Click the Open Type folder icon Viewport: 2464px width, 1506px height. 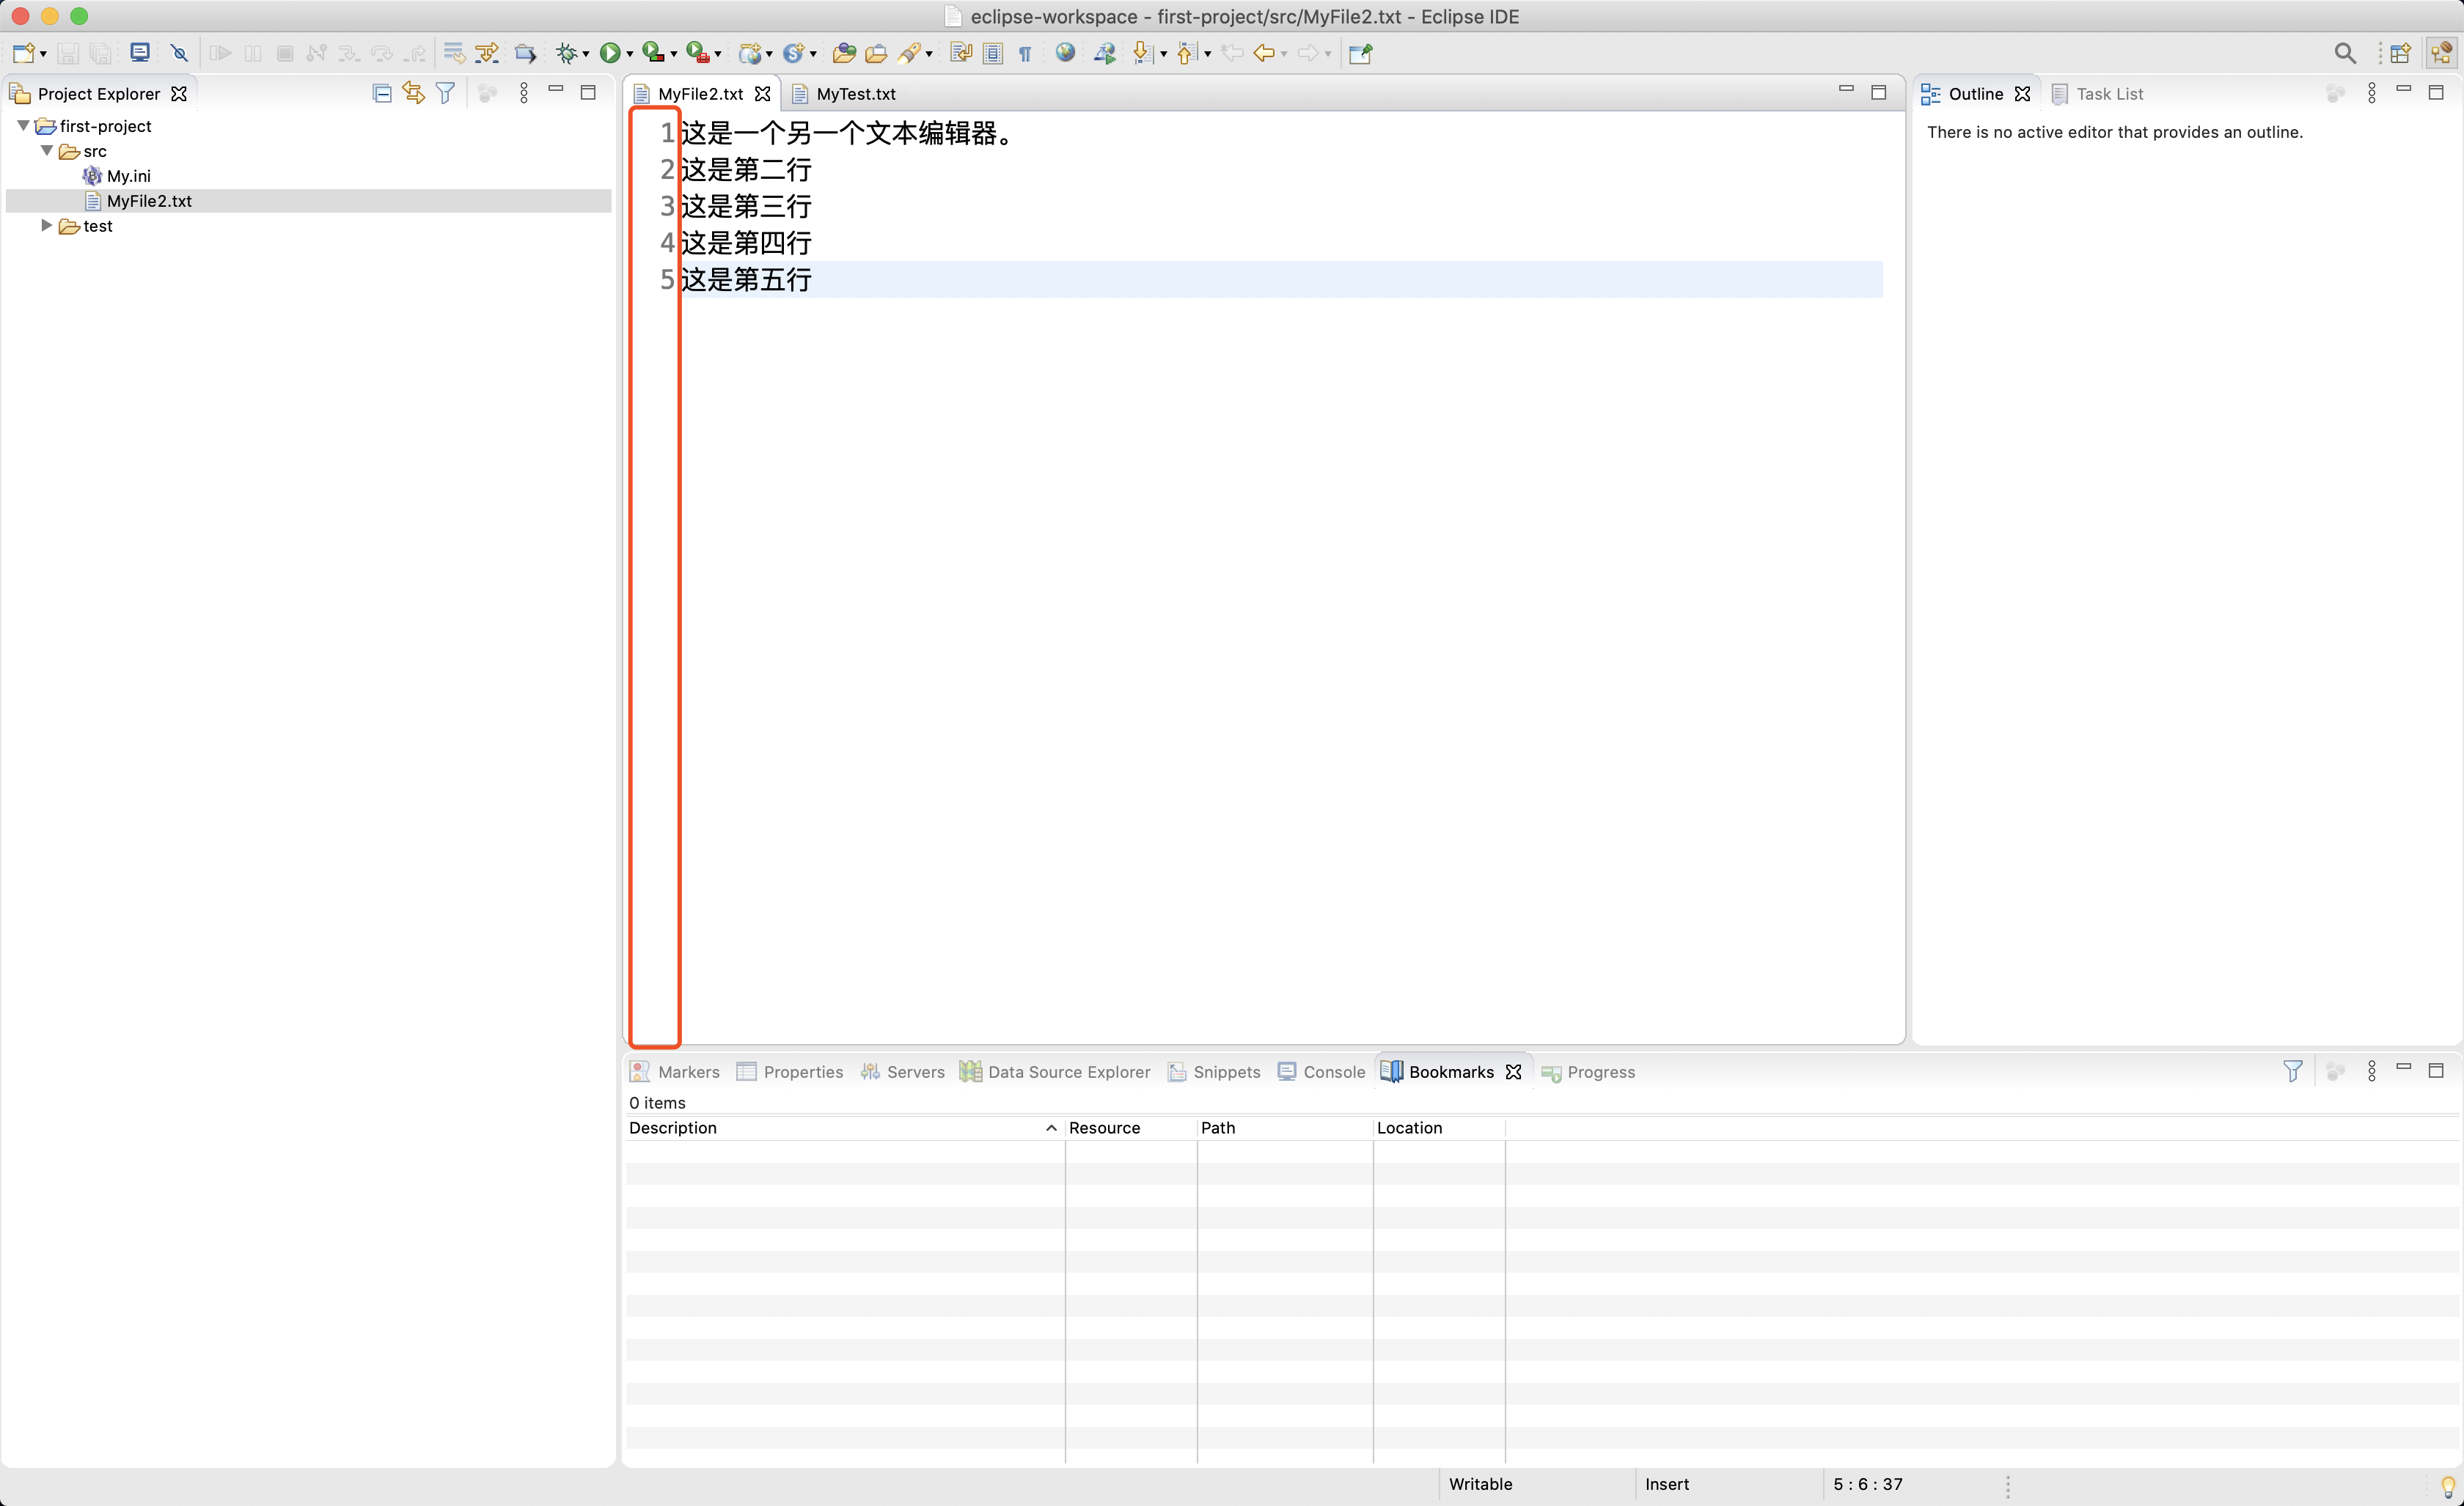tap(844, 53)
